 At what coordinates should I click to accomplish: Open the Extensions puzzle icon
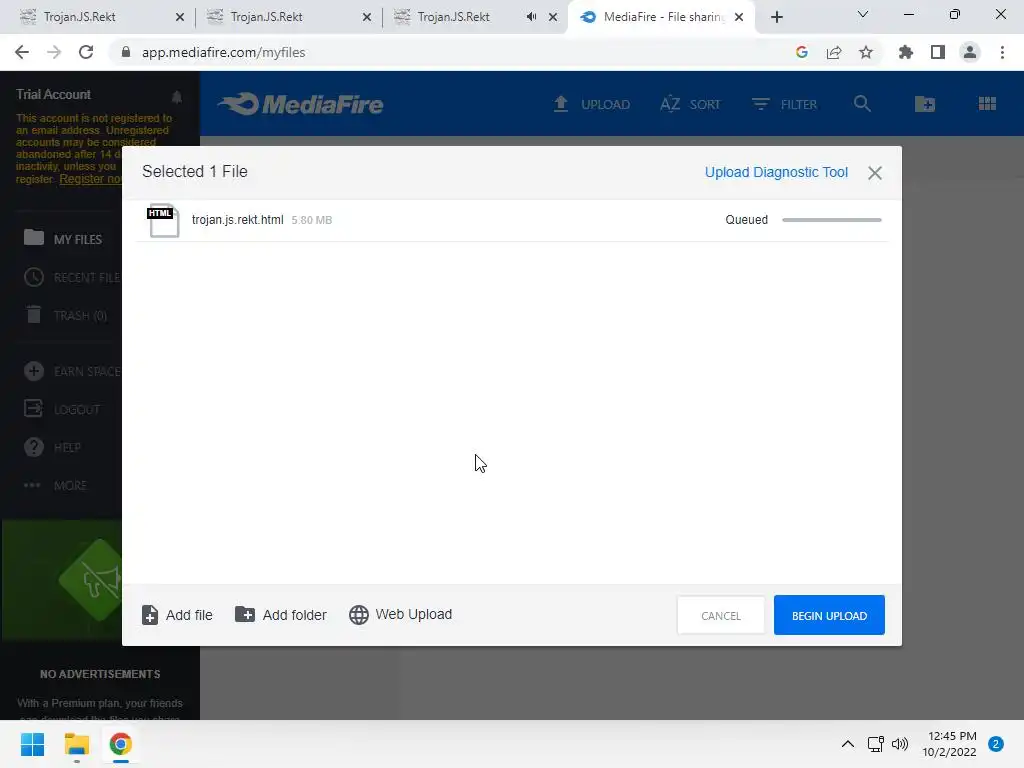click(x=906, y=52)
